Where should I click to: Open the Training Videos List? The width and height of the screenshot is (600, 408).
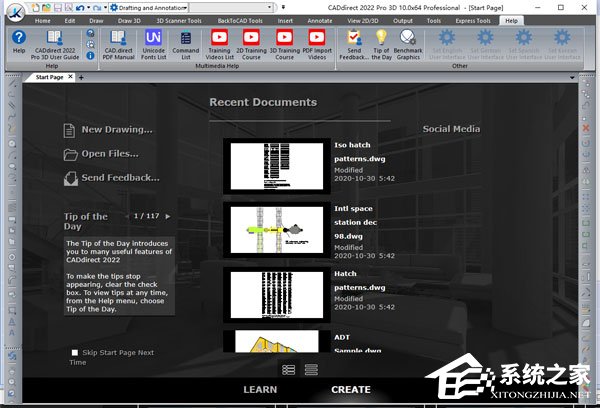[219, 45]
